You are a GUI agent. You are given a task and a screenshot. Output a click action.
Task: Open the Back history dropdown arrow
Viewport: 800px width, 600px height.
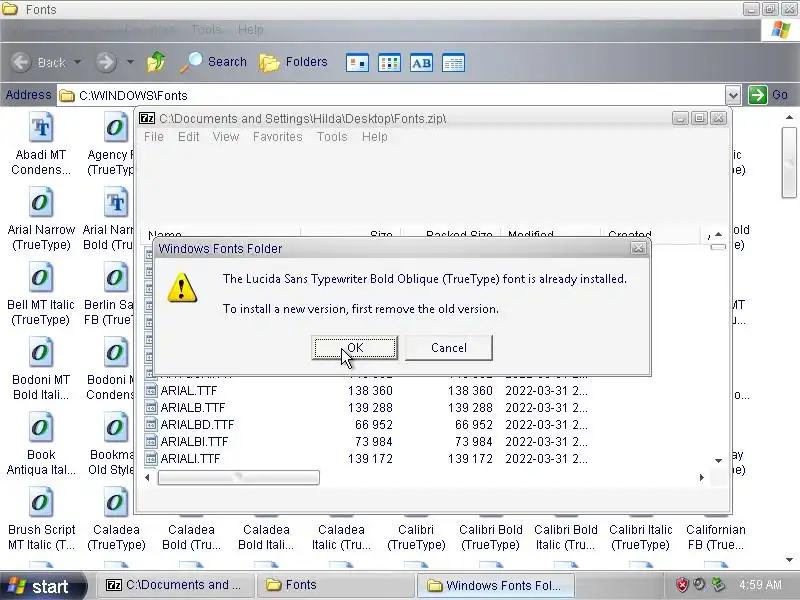(x=78, y=62)
